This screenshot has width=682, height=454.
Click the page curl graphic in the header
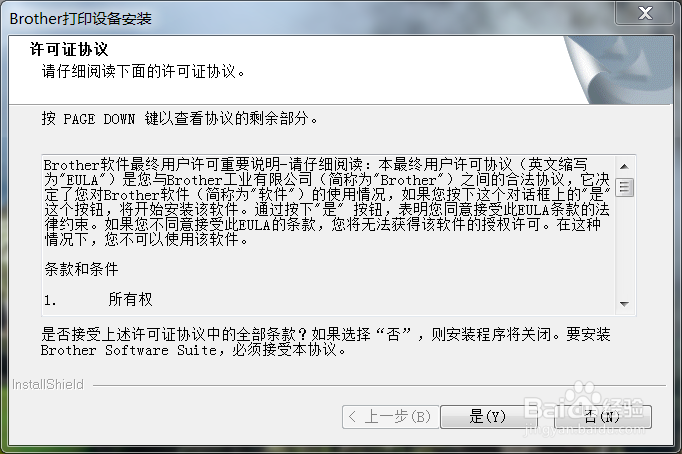point(618,70)
